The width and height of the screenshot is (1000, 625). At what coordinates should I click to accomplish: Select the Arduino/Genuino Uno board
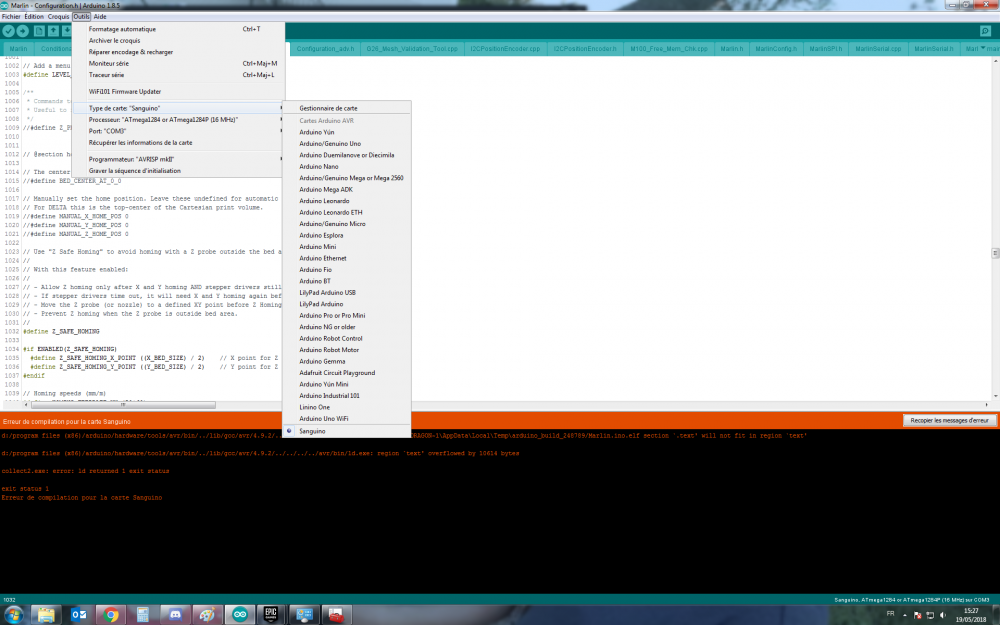pyautogui.click(x=346, y=144)
